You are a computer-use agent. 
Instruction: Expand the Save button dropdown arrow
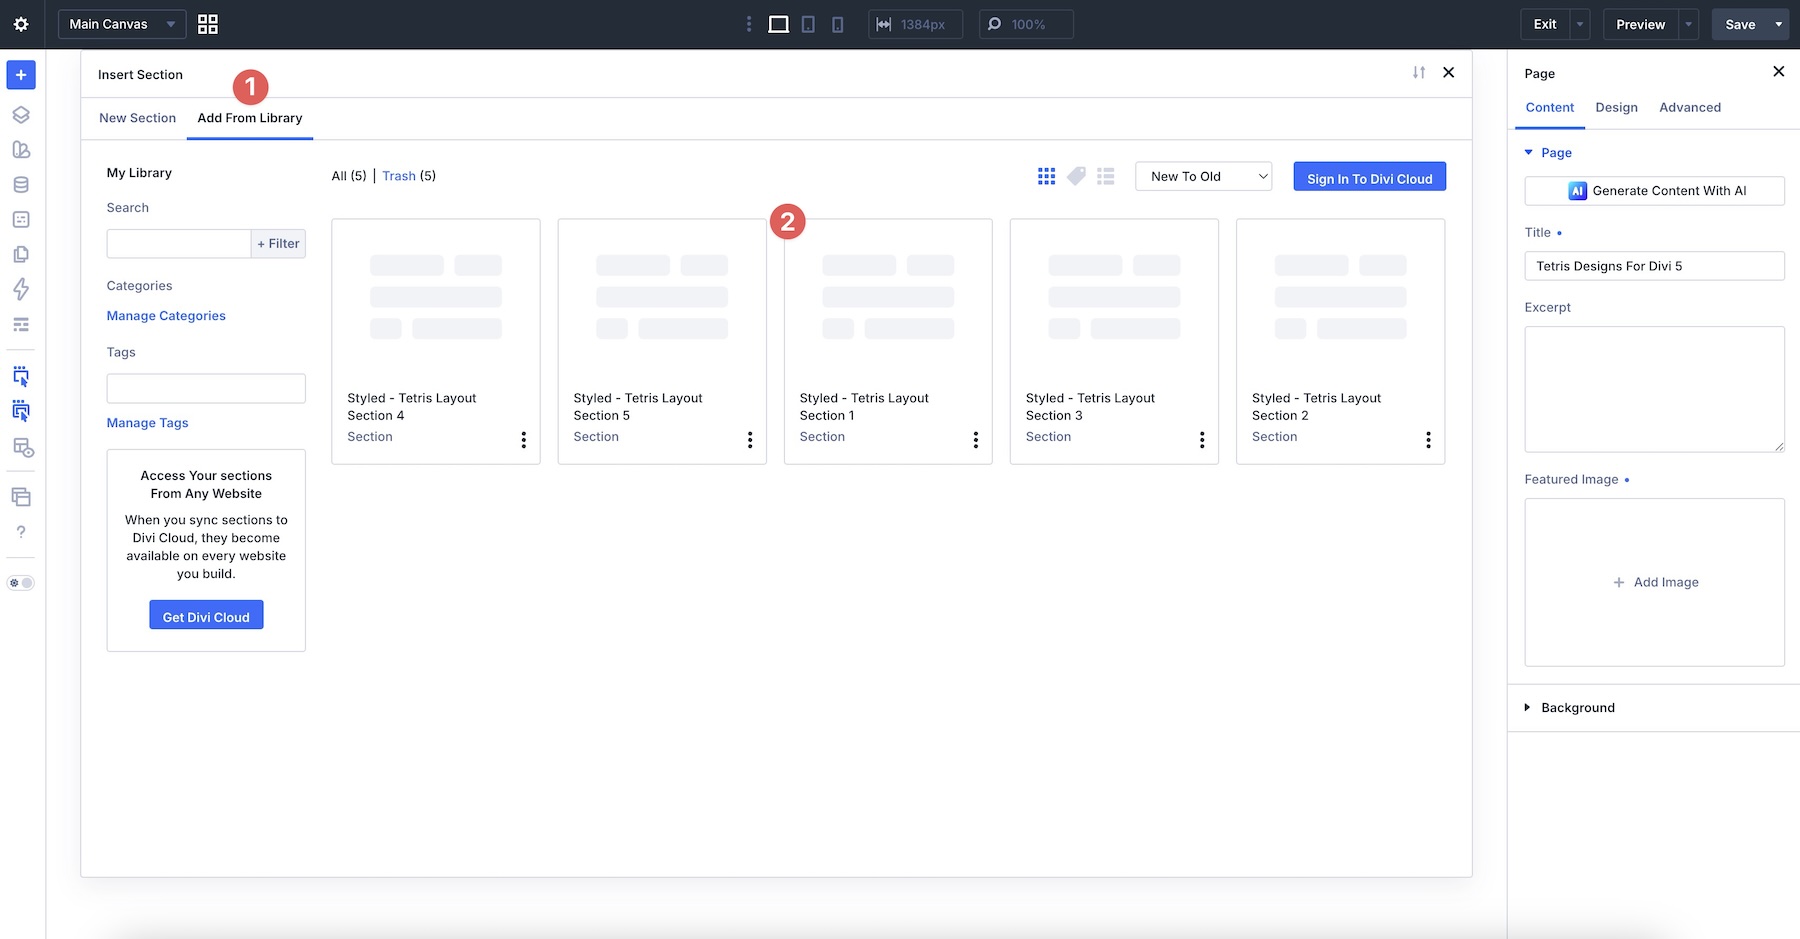click(1779, 24)
